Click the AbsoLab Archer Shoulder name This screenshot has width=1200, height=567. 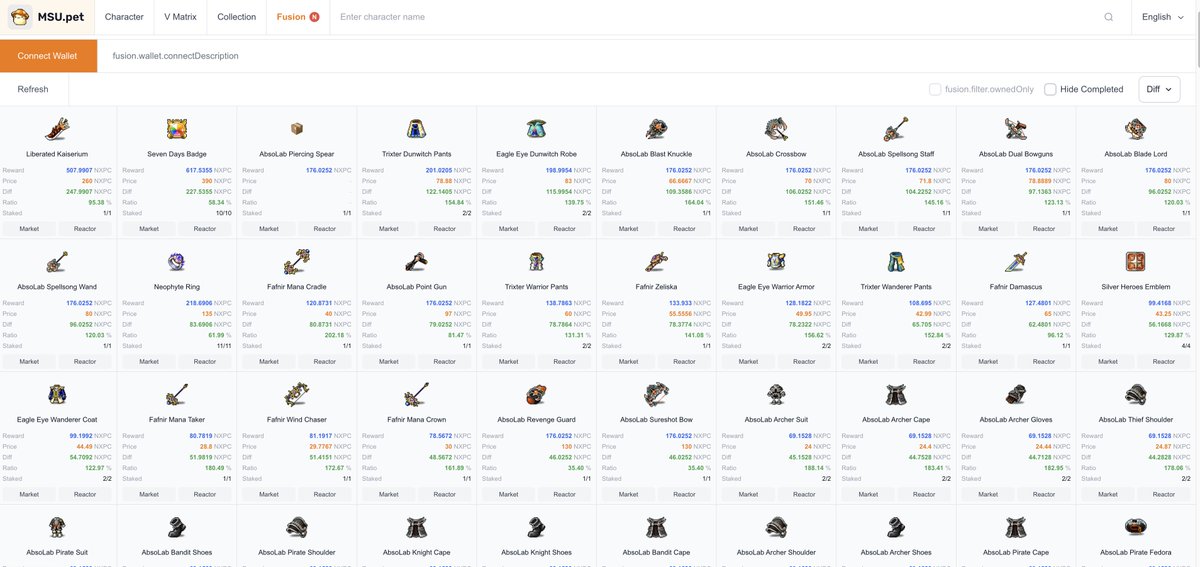pos(776,552)
